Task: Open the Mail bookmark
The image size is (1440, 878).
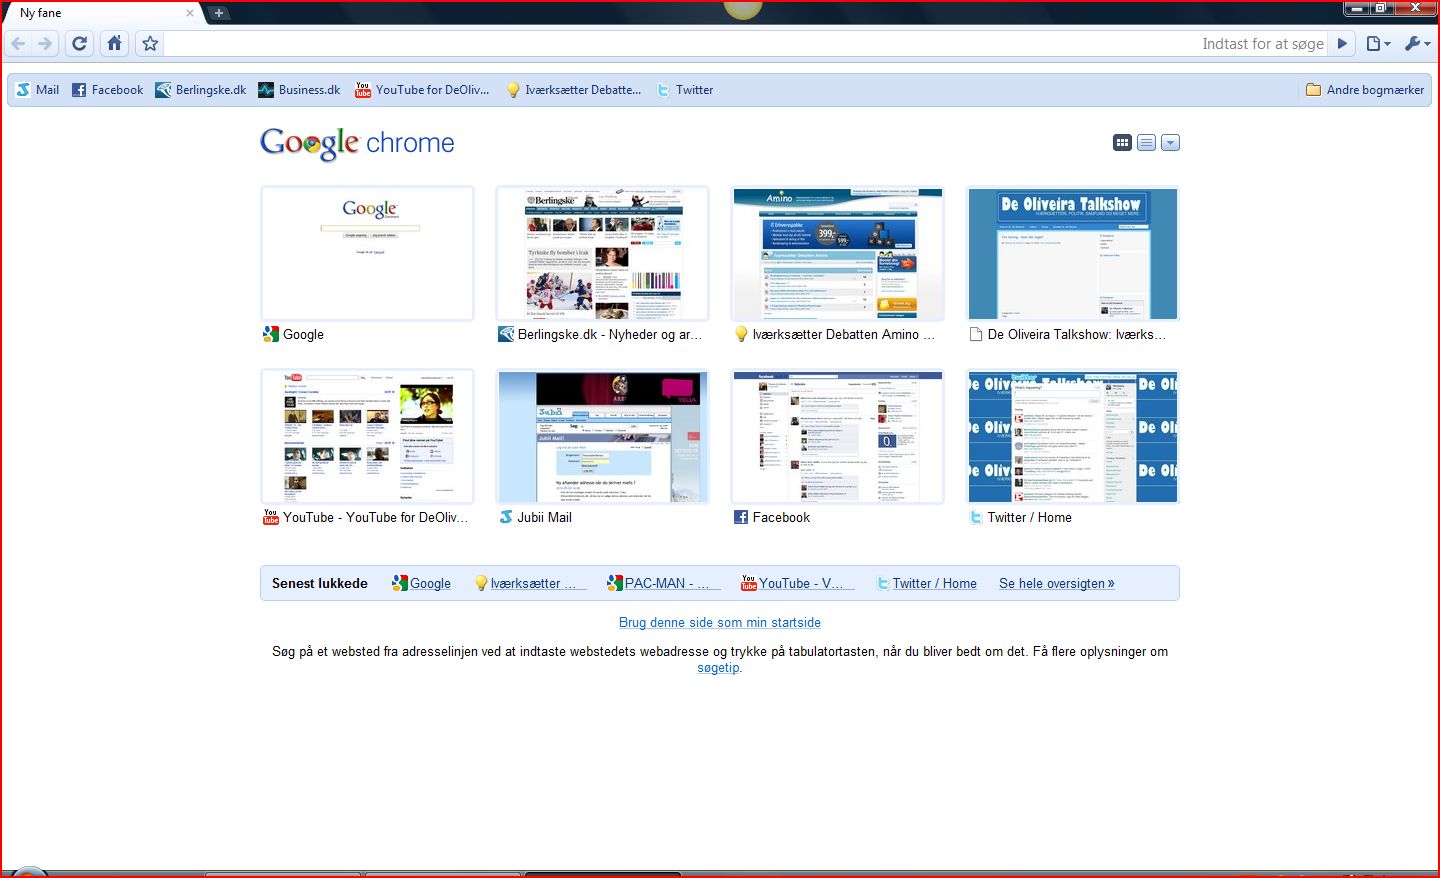Action: pos(38,90)
